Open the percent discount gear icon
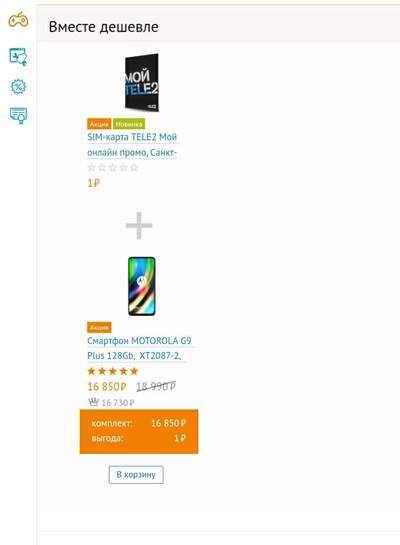 tap(18, 87)
